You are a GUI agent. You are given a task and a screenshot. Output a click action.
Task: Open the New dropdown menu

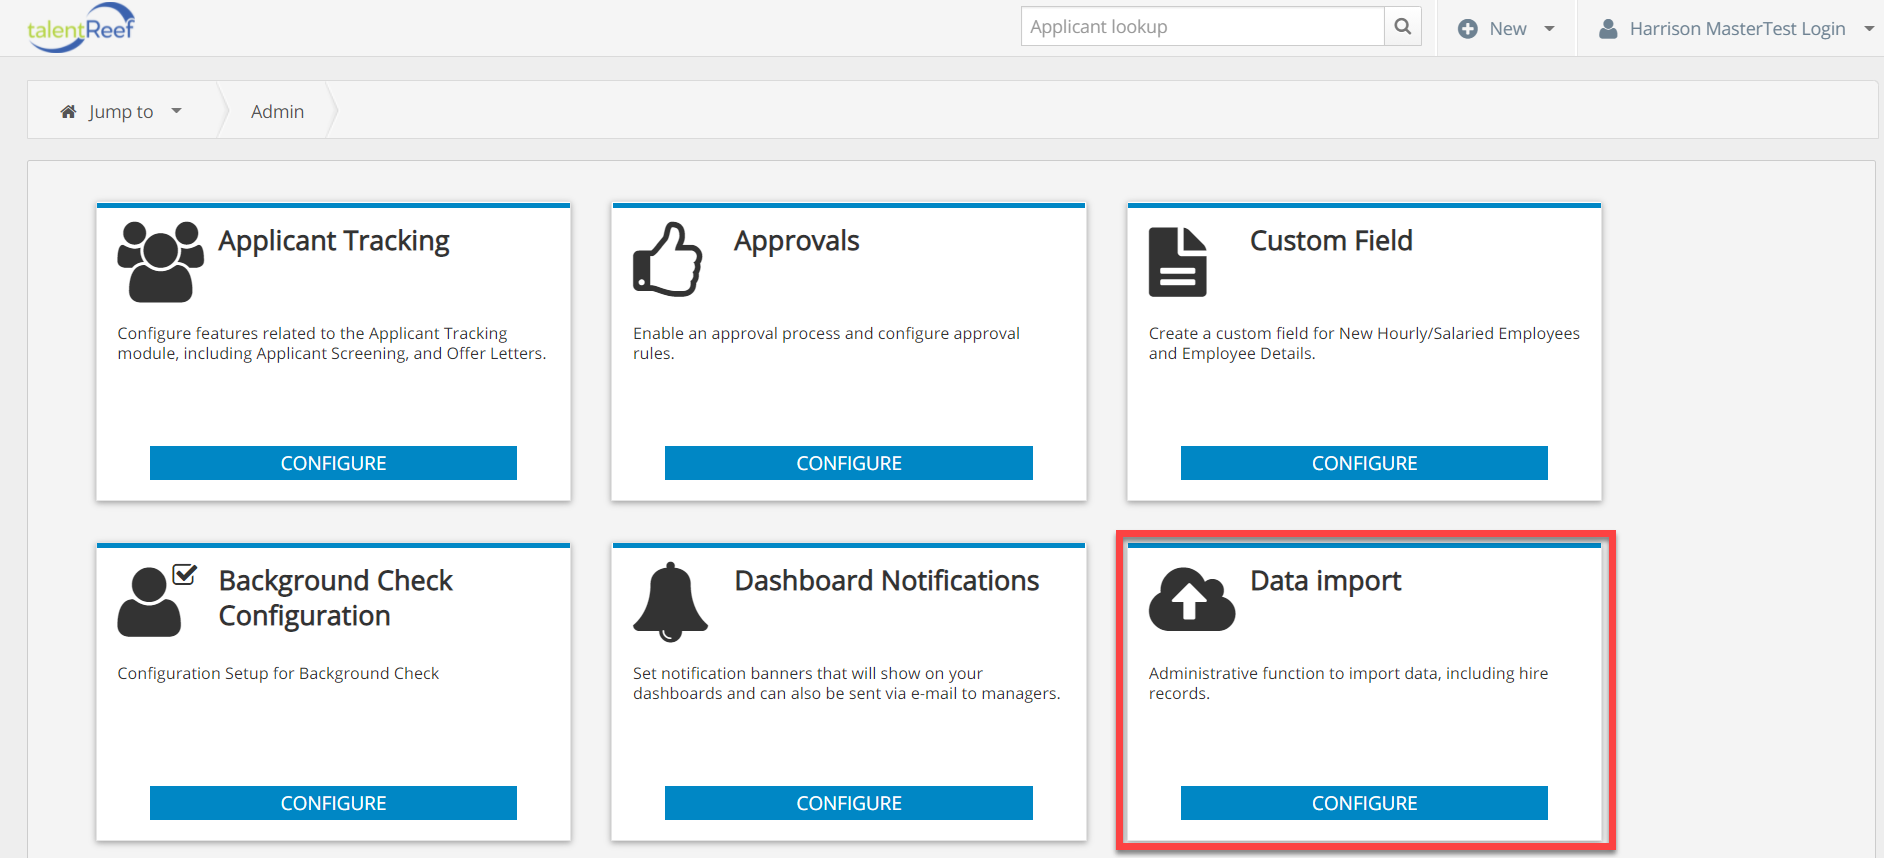pyautogui.click(x=1506, y=29)
